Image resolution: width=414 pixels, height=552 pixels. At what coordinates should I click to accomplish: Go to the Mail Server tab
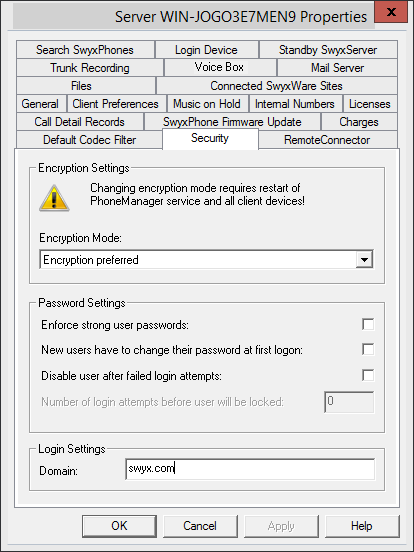[x=337, y=67]
